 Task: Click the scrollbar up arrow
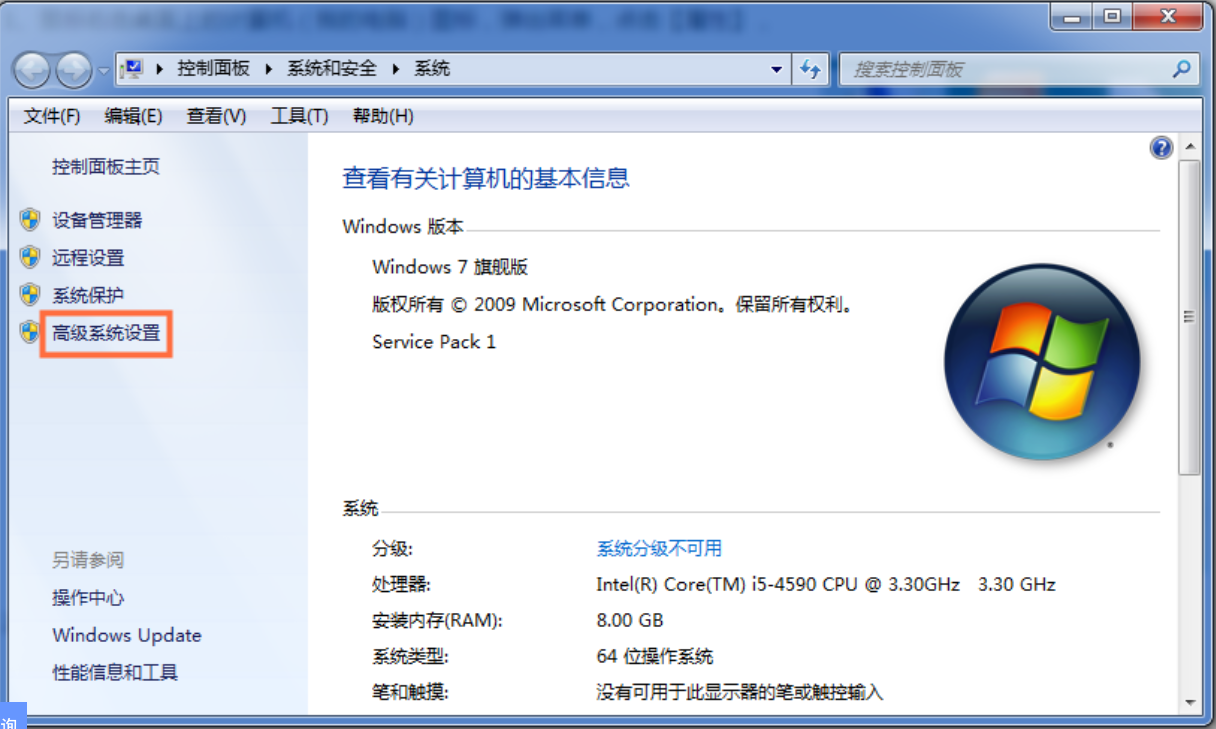pos(1189,147)
